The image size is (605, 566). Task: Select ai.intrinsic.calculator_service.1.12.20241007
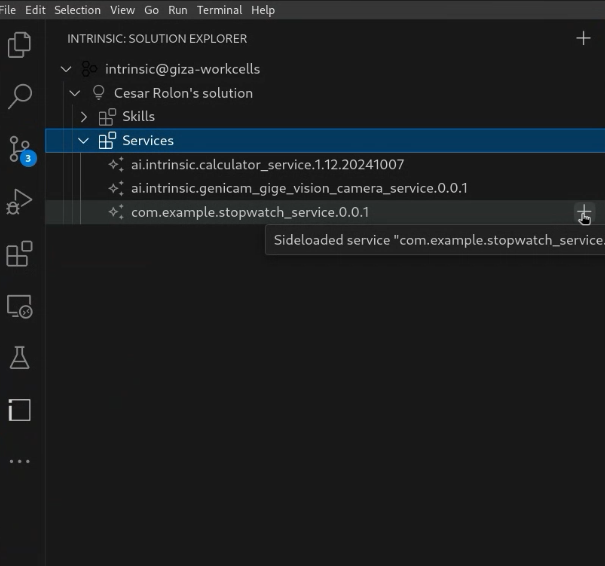pos(267,165)
